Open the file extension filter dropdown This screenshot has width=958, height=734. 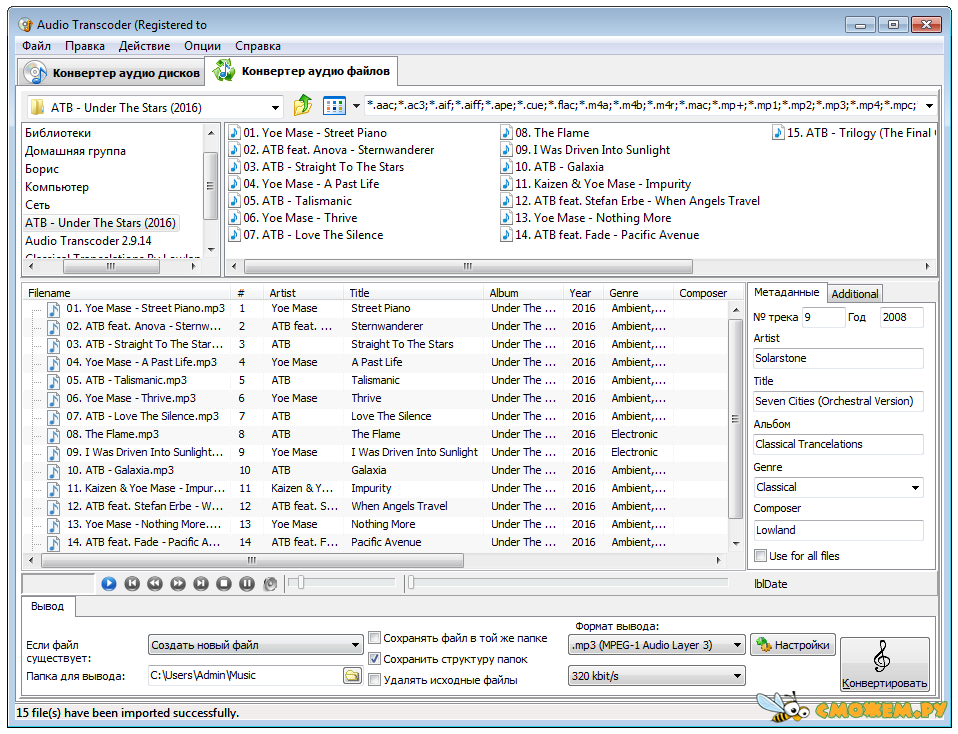coord(929,106)
